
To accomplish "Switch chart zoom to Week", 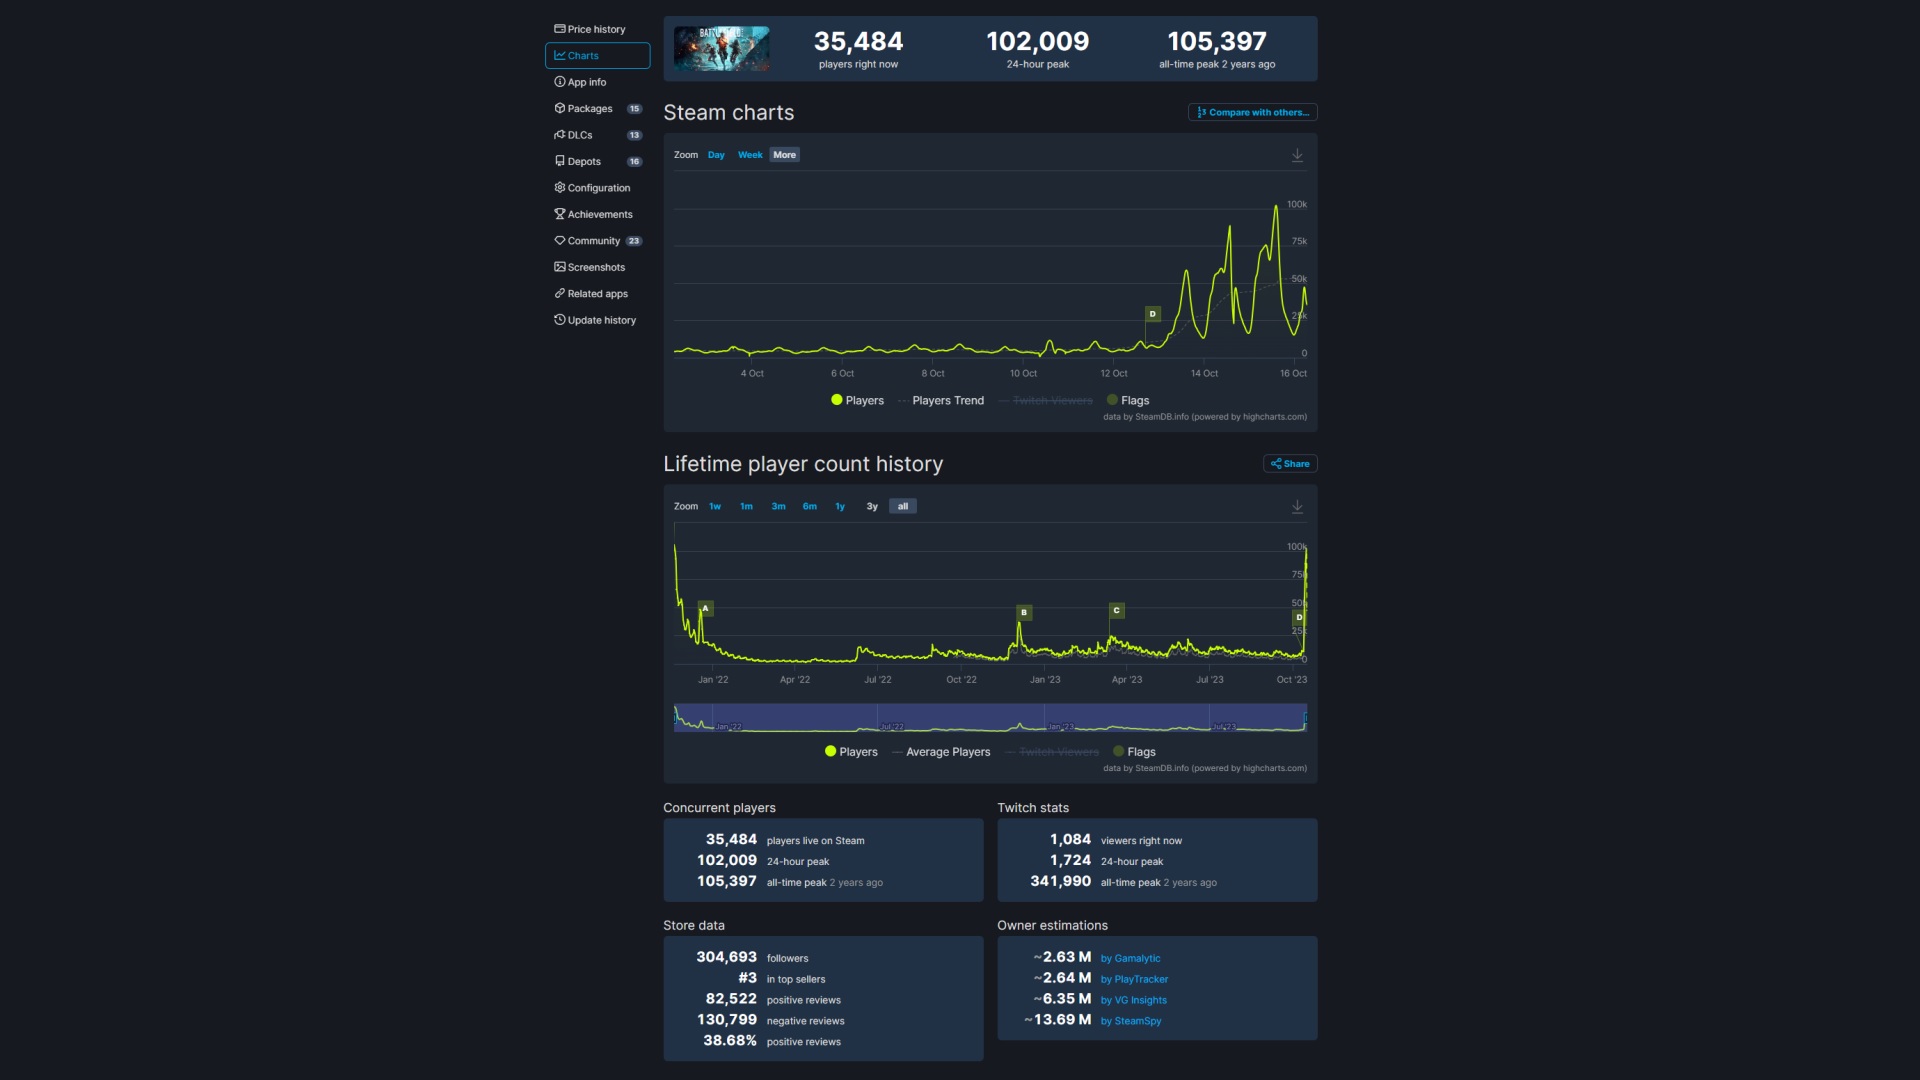I will (750, 155).
